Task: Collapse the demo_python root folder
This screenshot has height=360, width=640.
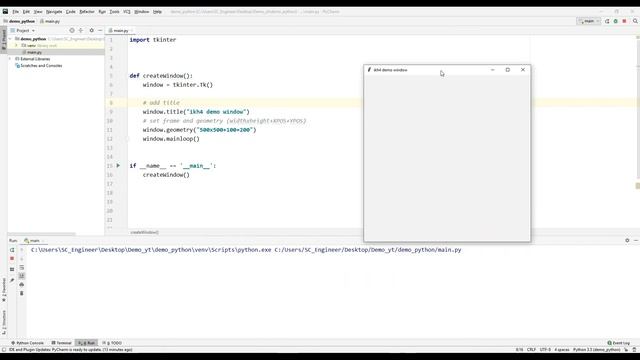Action: (11, 39)
